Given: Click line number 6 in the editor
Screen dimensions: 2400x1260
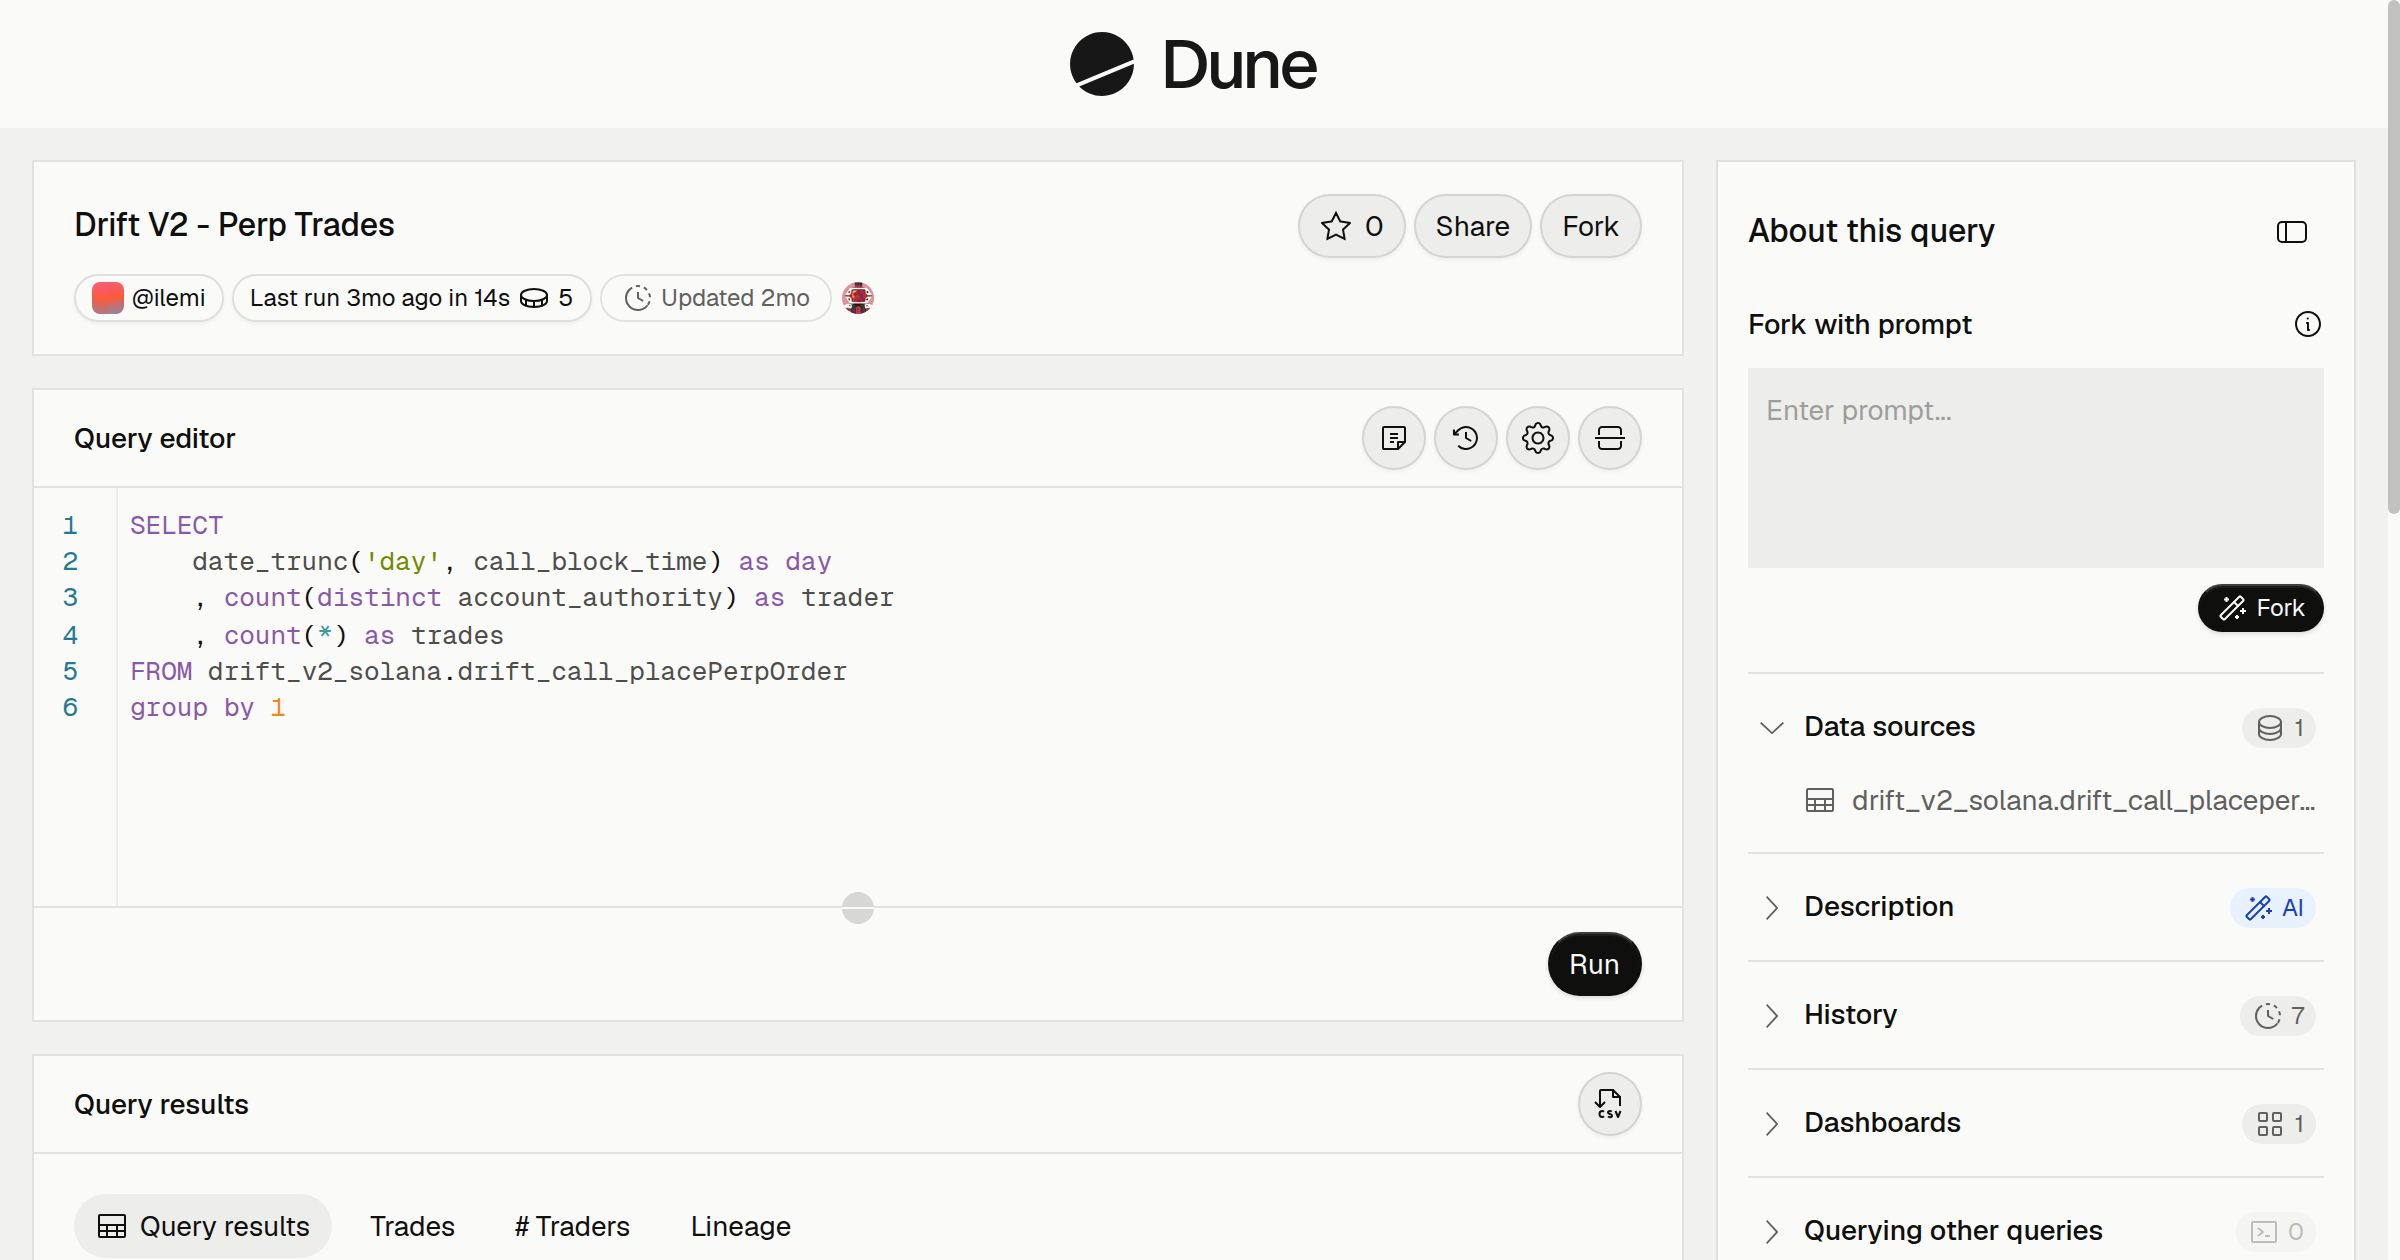Looking at the screenshot, I should [70, 708].
